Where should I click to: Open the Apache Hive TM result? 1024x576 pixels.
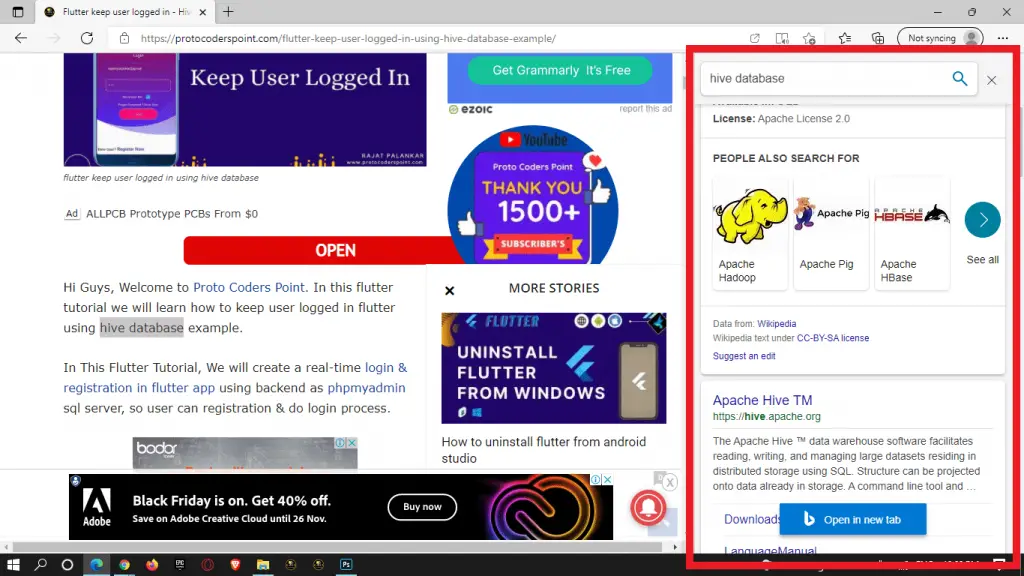coord(762,400)
